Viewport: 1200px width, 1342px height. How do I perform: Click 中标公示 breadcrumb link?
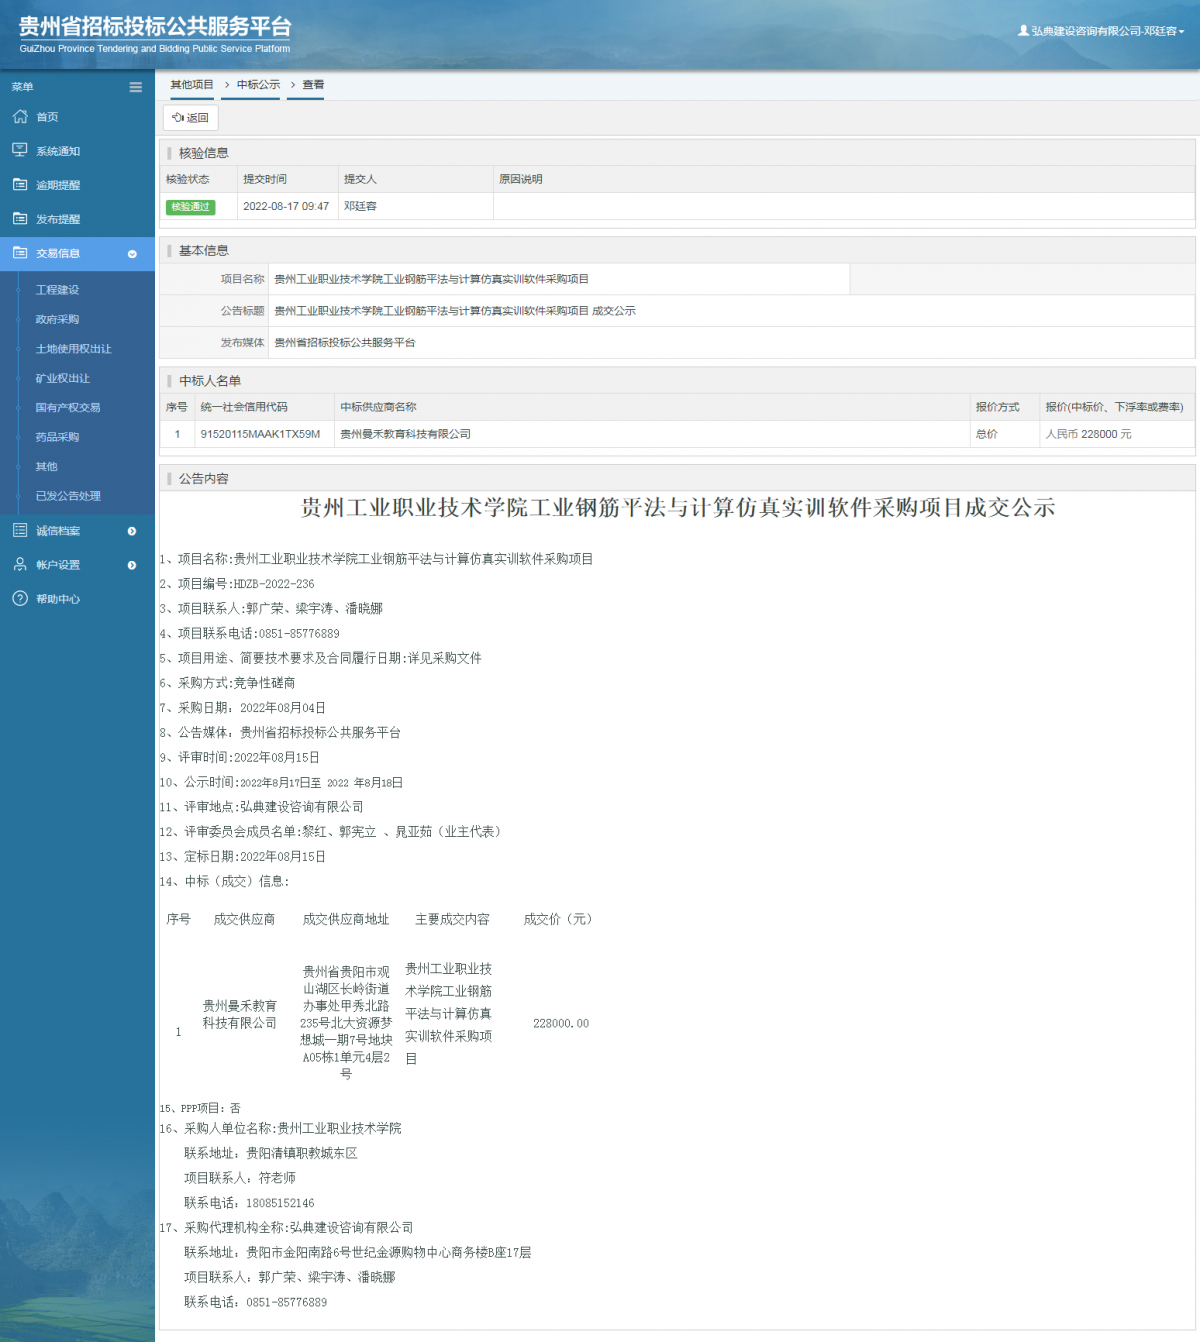pos(258,85)
